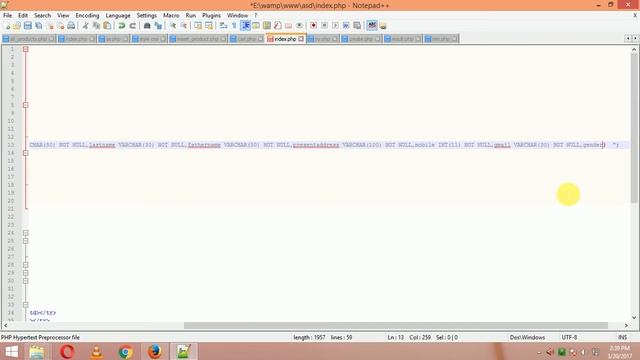The image size is (640, 360).
Task: Click the vertical scrollbar down arrow
Action: click(x=634, y=318)
